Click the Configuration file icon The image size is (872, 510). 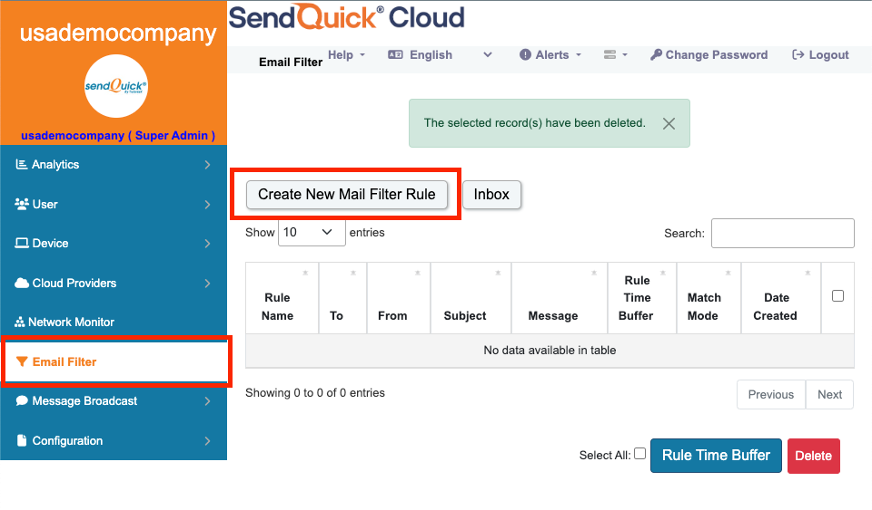22,440
